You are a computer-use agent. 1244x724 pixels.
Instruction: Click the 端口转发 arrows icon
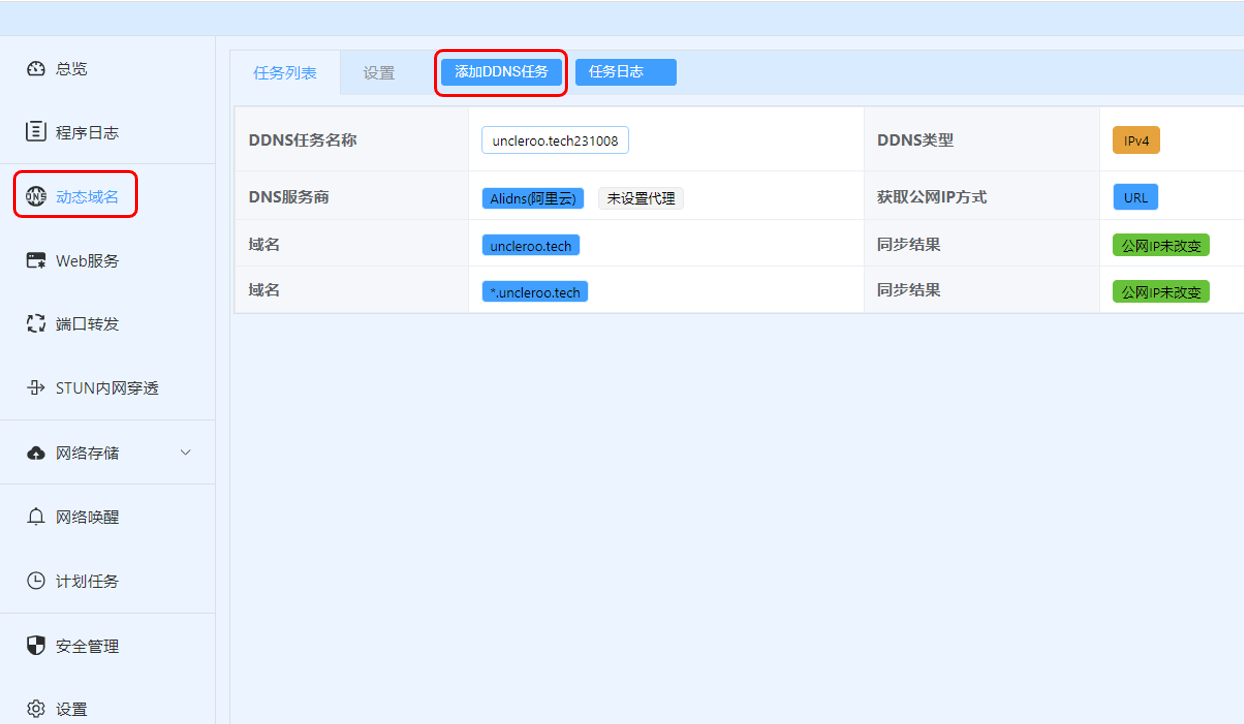click(x=36, y=324)
